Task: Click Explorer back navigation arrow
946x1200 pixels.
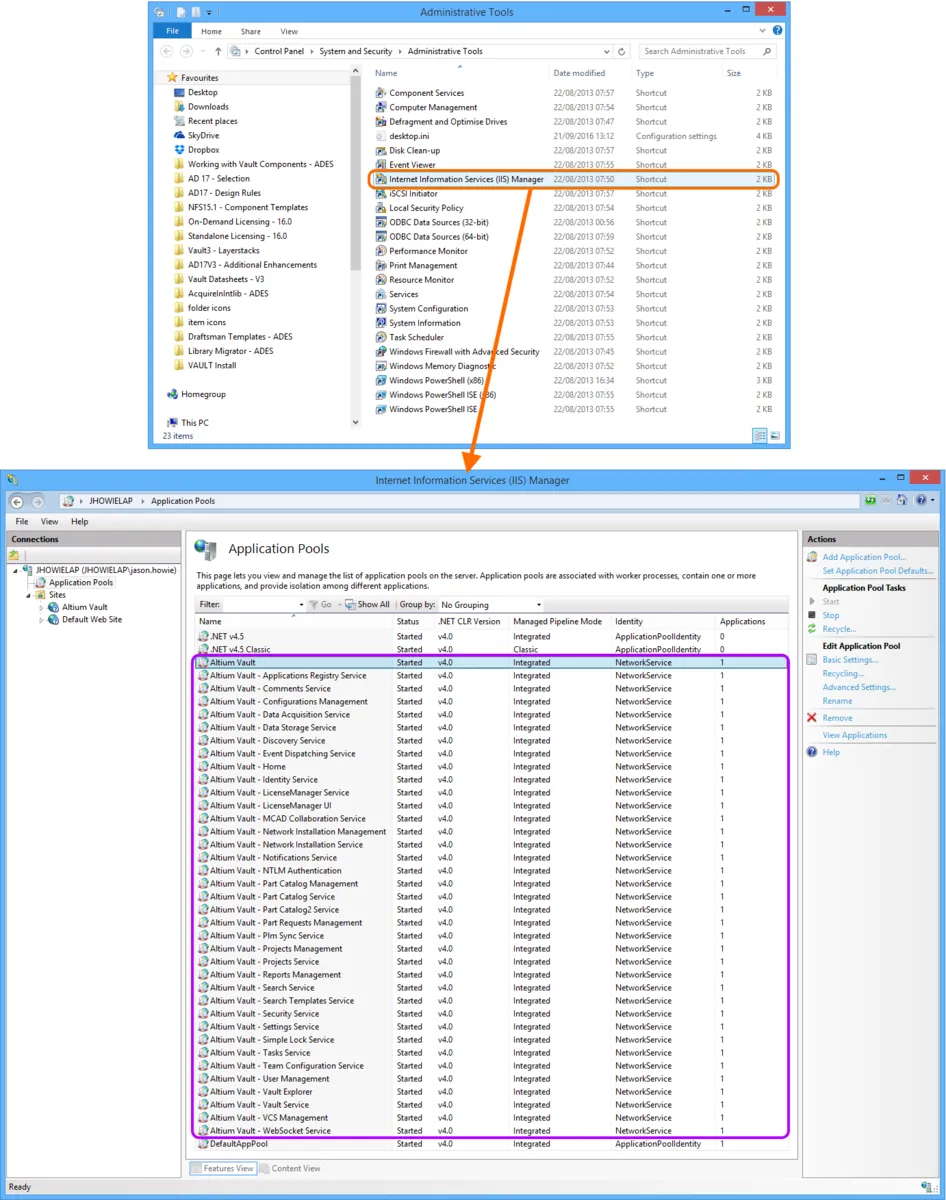Action: point(167,51)
